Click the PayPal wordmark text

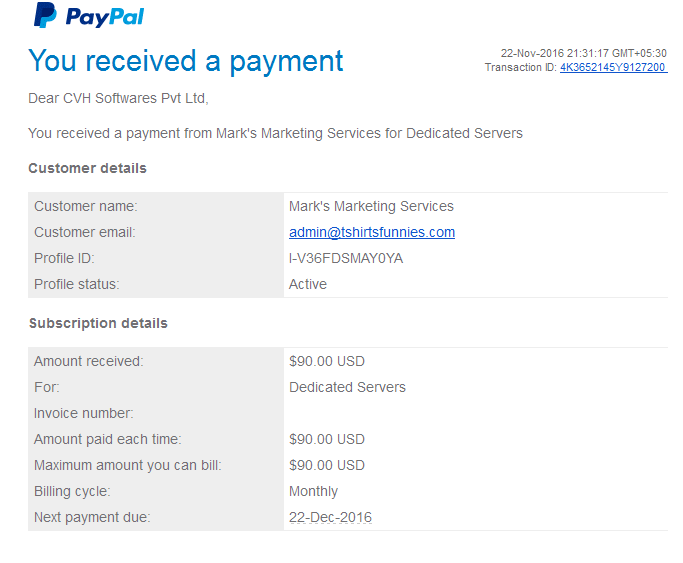tap(105, 17)
